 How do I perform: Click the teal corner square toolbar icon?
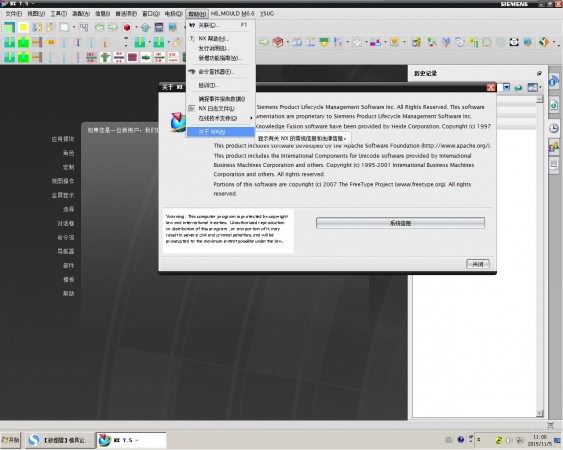pos(9,27)
